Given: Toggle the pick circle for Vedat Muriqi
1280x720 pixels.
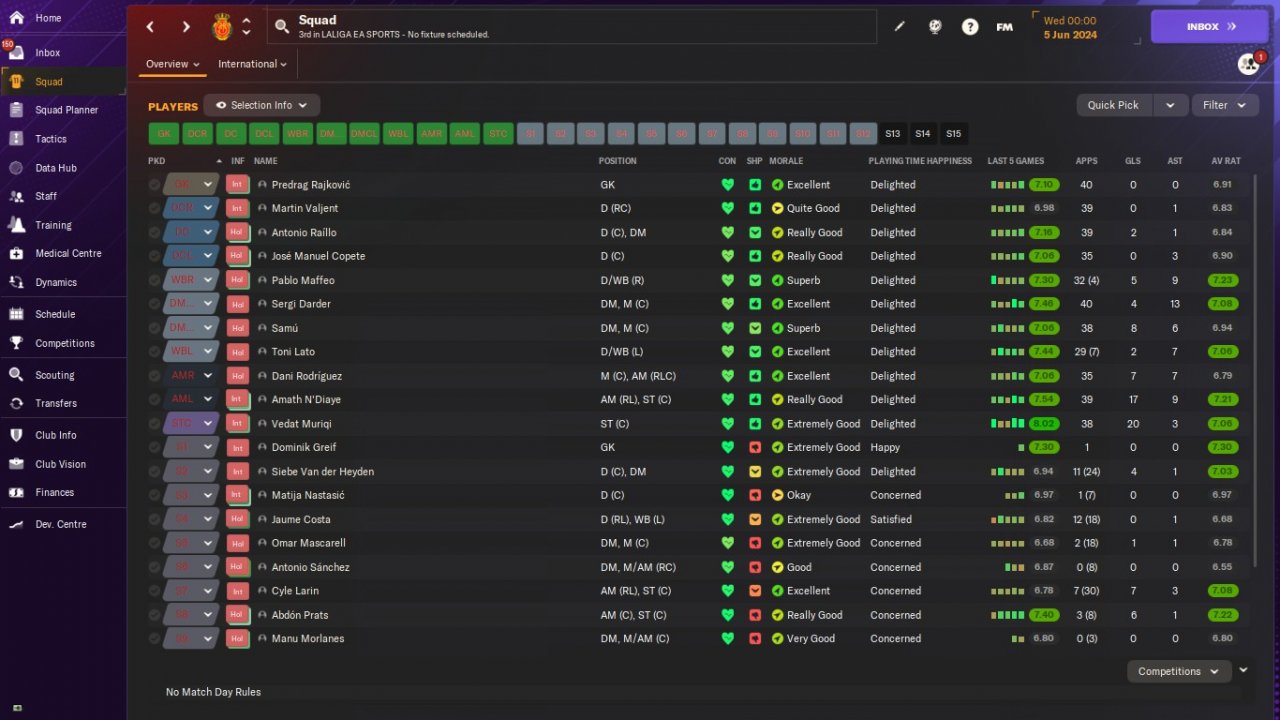Looking at the screenshot, I should [x=154, y=424].
